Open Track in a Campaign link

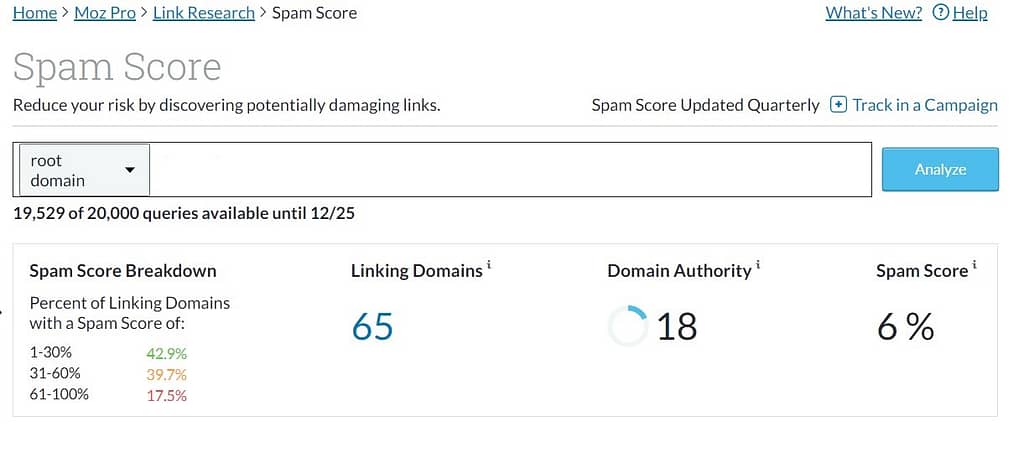[925, 105]
